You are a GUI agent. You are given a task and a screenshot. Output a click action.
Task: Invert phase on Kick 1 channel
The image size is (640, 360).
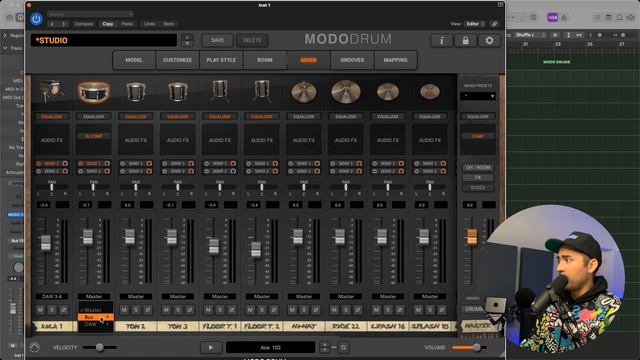[x=64, y=310]
